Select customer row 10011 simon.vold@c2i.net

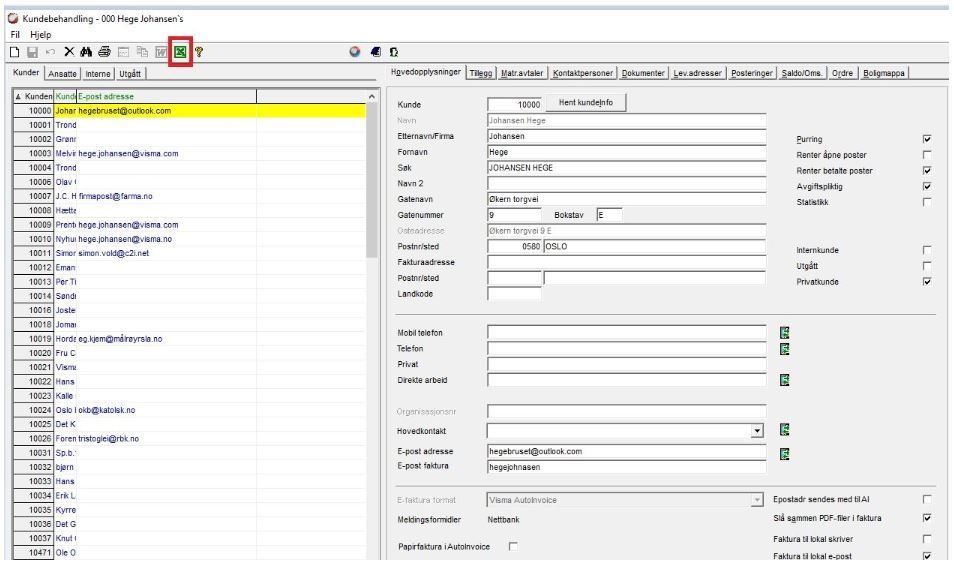(x=189, y=253)
